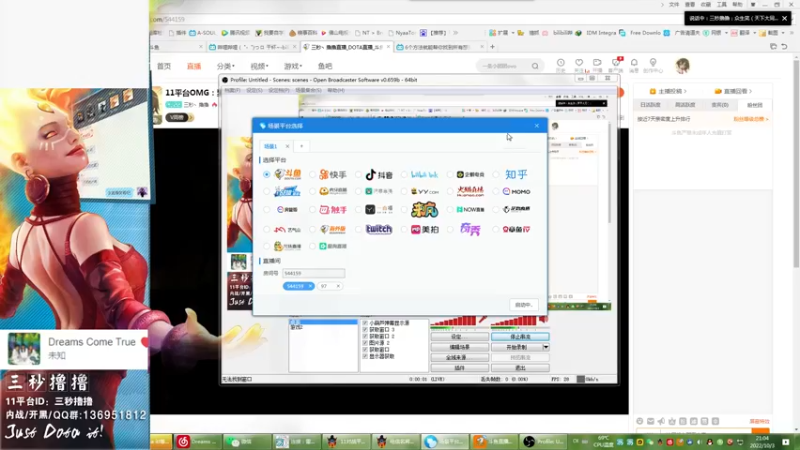Open the Start Recording dropdown arrow
800x450 pixels.
(x=545, y=347)
